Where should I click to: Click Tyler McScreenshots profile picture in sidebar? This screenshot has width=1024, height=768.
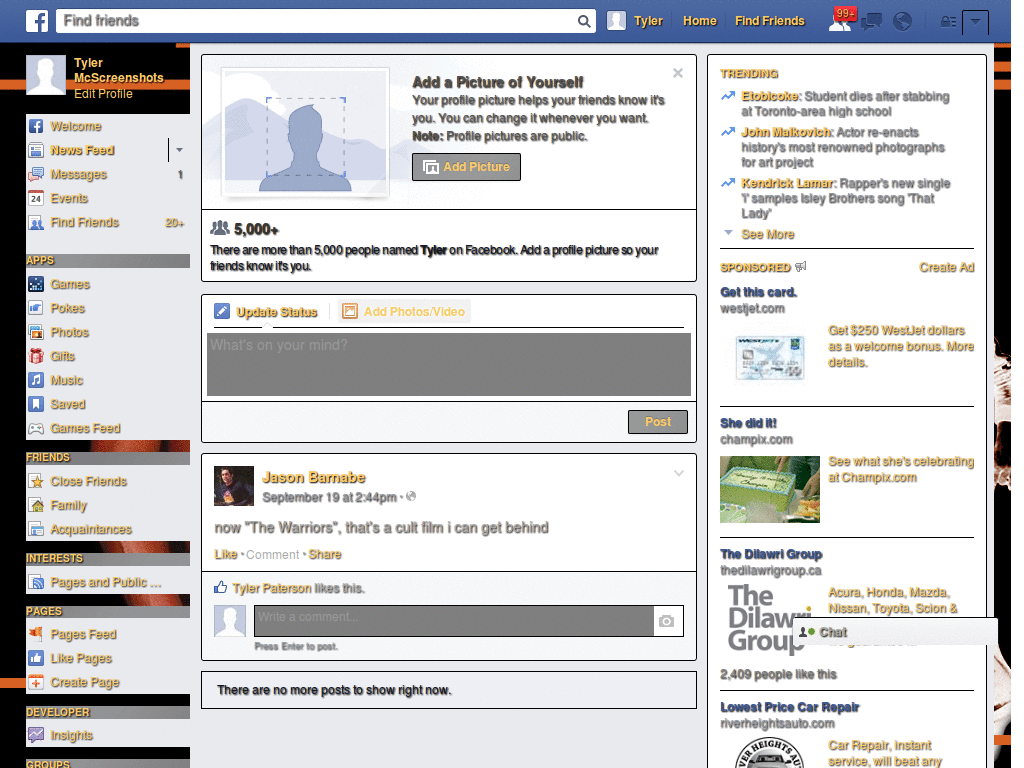click(x=46, y=75)
